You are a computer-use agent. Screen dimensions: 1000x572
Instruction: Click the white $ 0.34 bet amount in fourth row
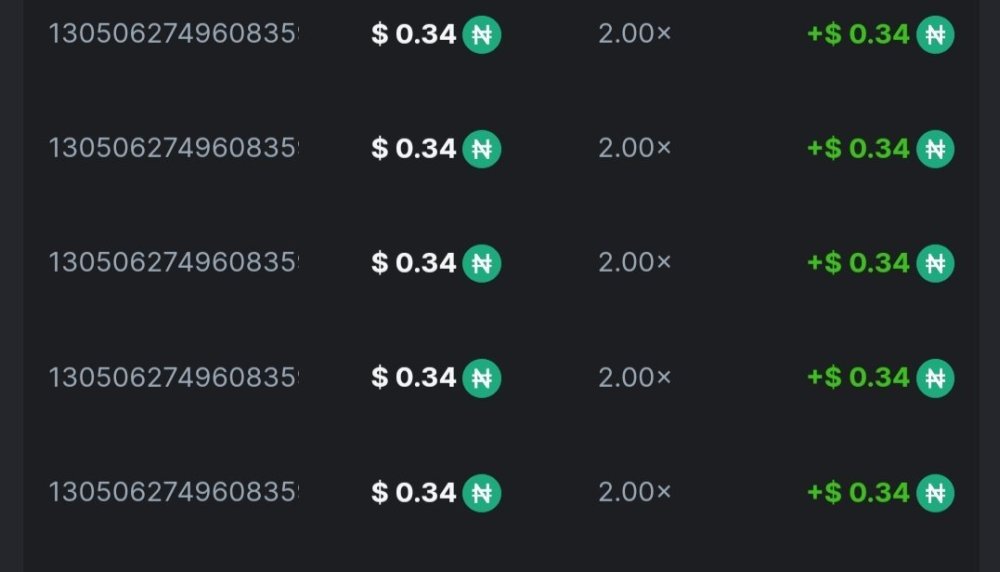tap(414, 378)
